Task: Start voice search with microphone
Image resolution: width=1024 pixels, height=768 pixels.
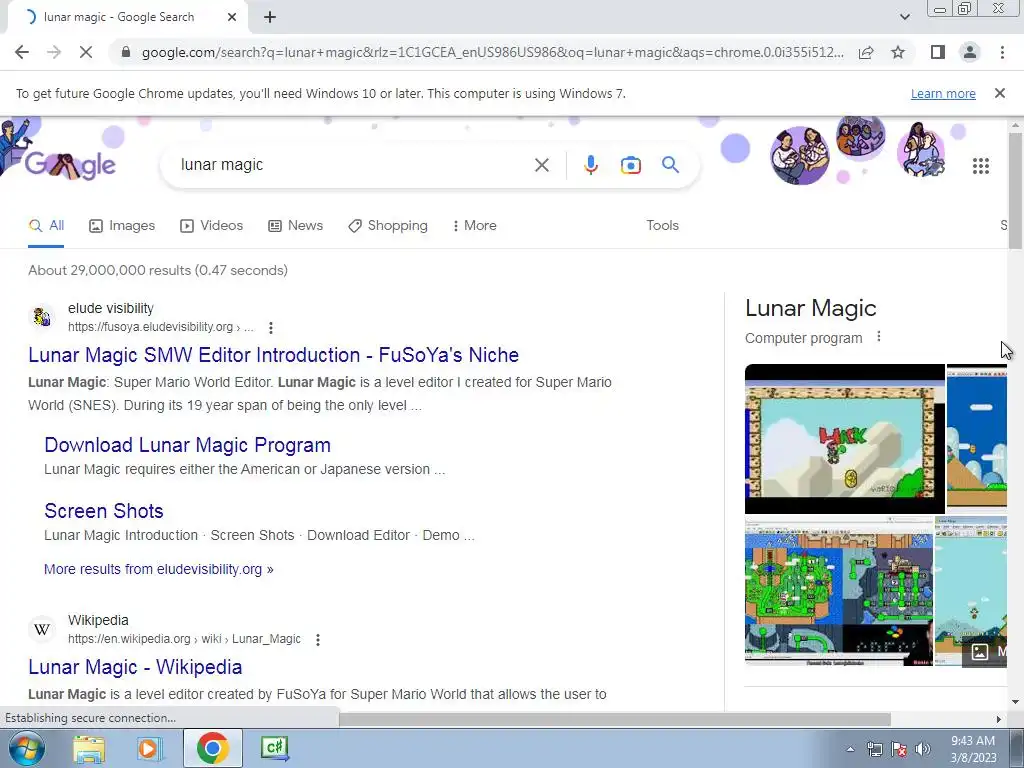Action: click(x=590, y=165)
